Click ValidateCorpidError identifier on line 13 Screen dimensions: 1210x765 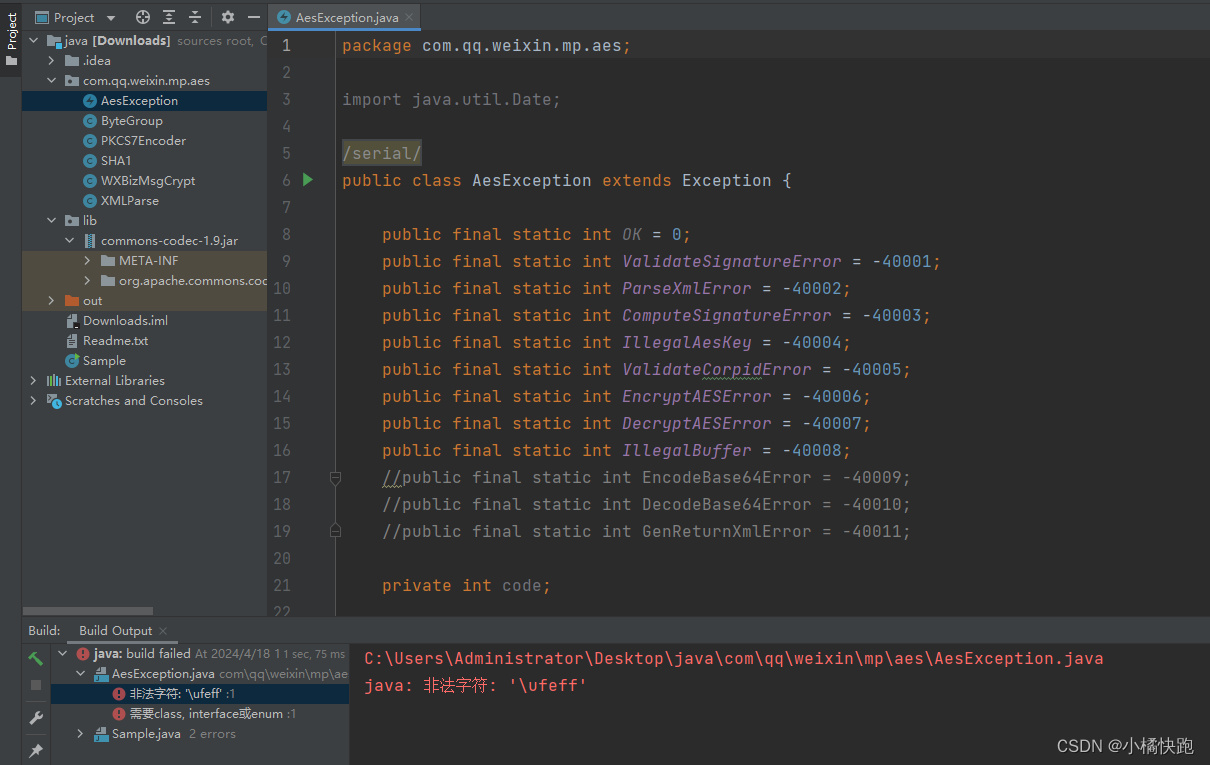(x=717, y=369)
